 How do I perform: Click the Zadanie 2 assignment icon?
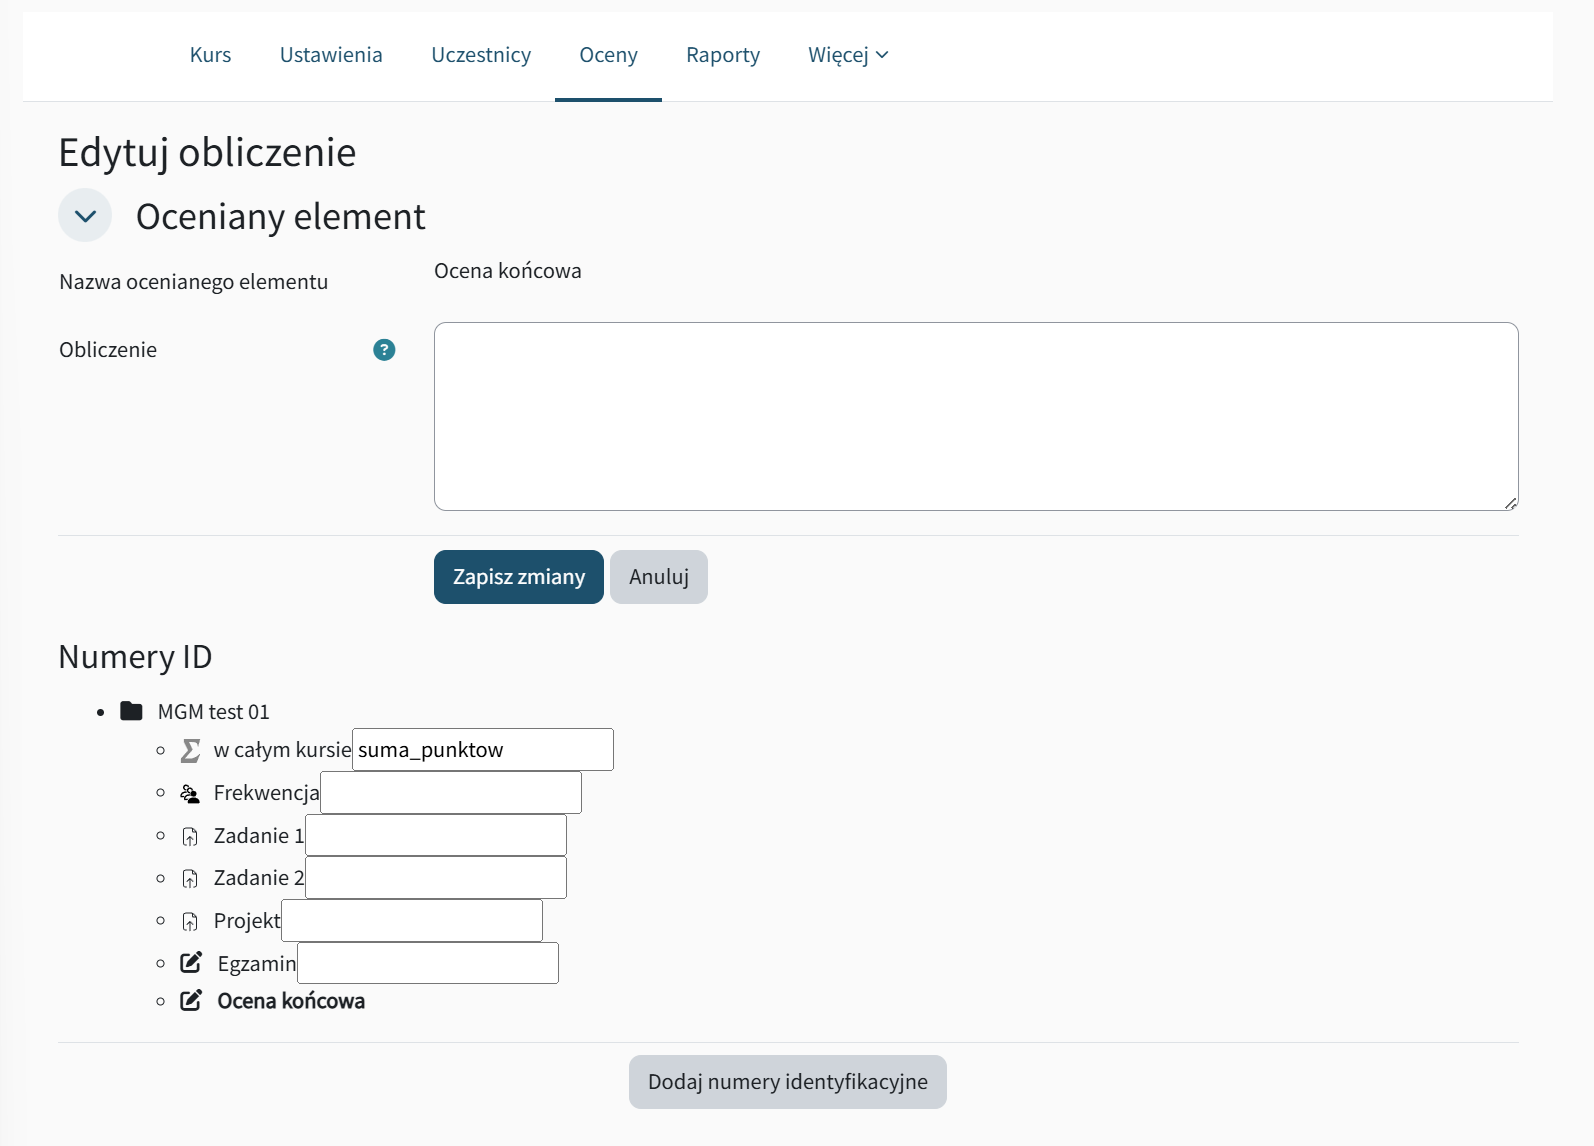[190, 878]
